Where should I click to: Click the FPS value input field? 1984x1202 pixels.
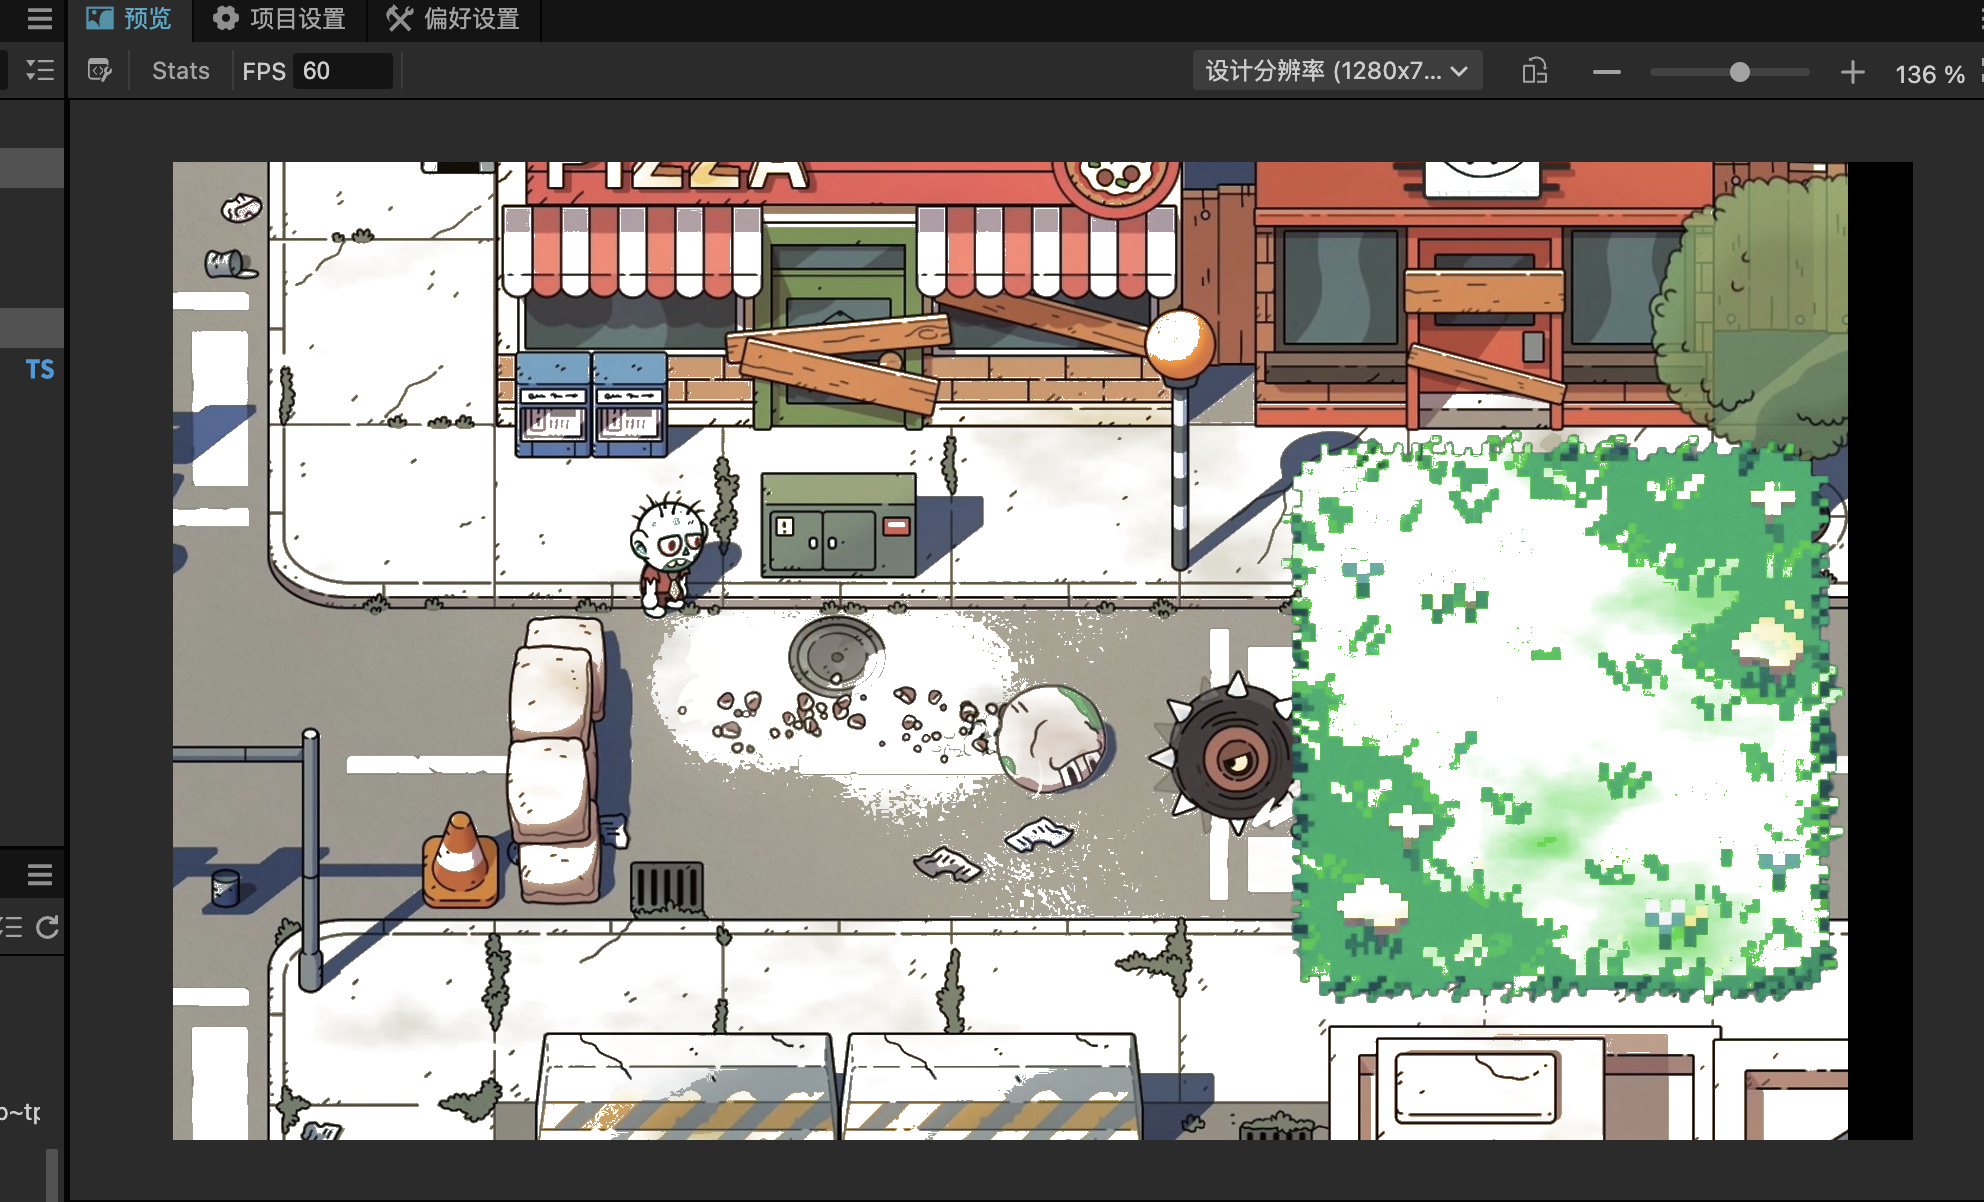tap(342, 71)
